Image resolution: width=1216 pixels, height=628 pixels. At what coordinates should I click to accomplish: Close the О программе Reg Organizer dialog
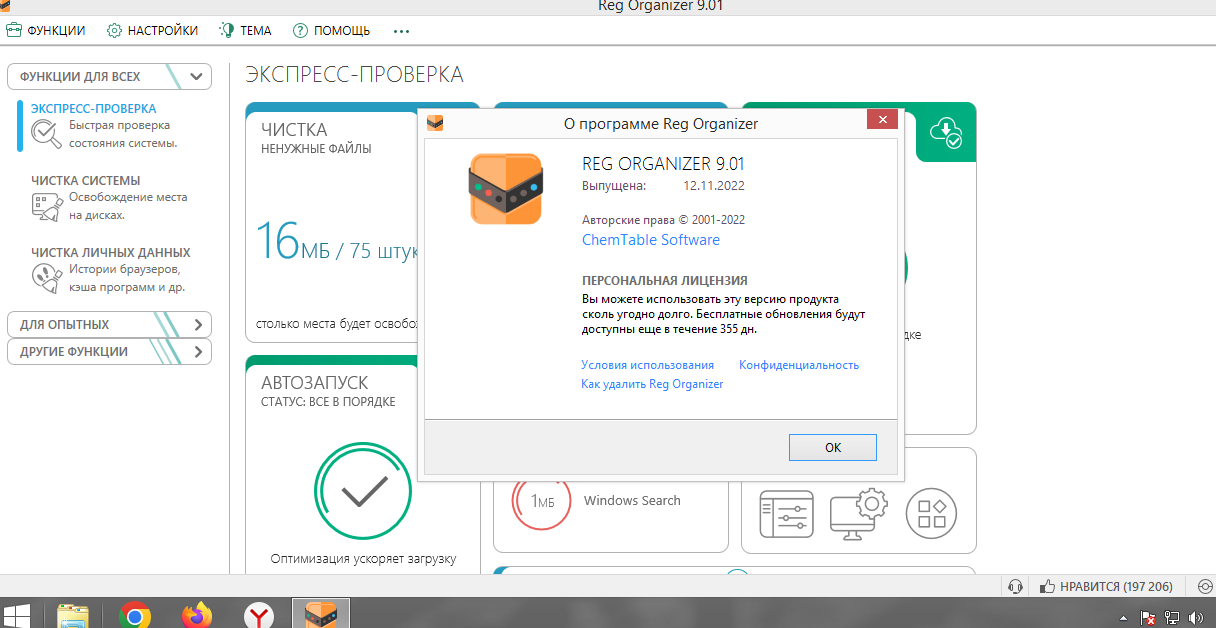point(881,121)
